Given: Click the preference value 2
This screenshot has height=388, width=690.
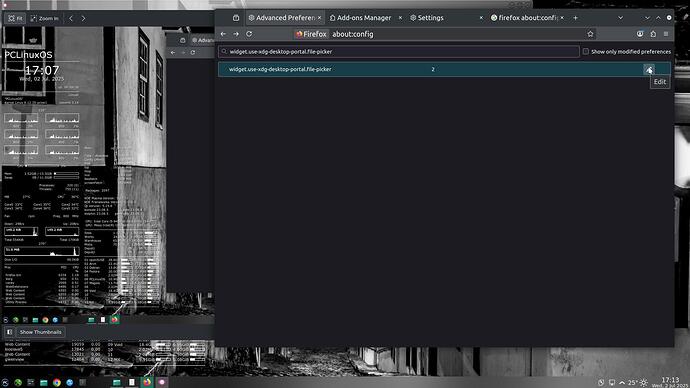Looking at the screenshot, I should coord(433,69).
